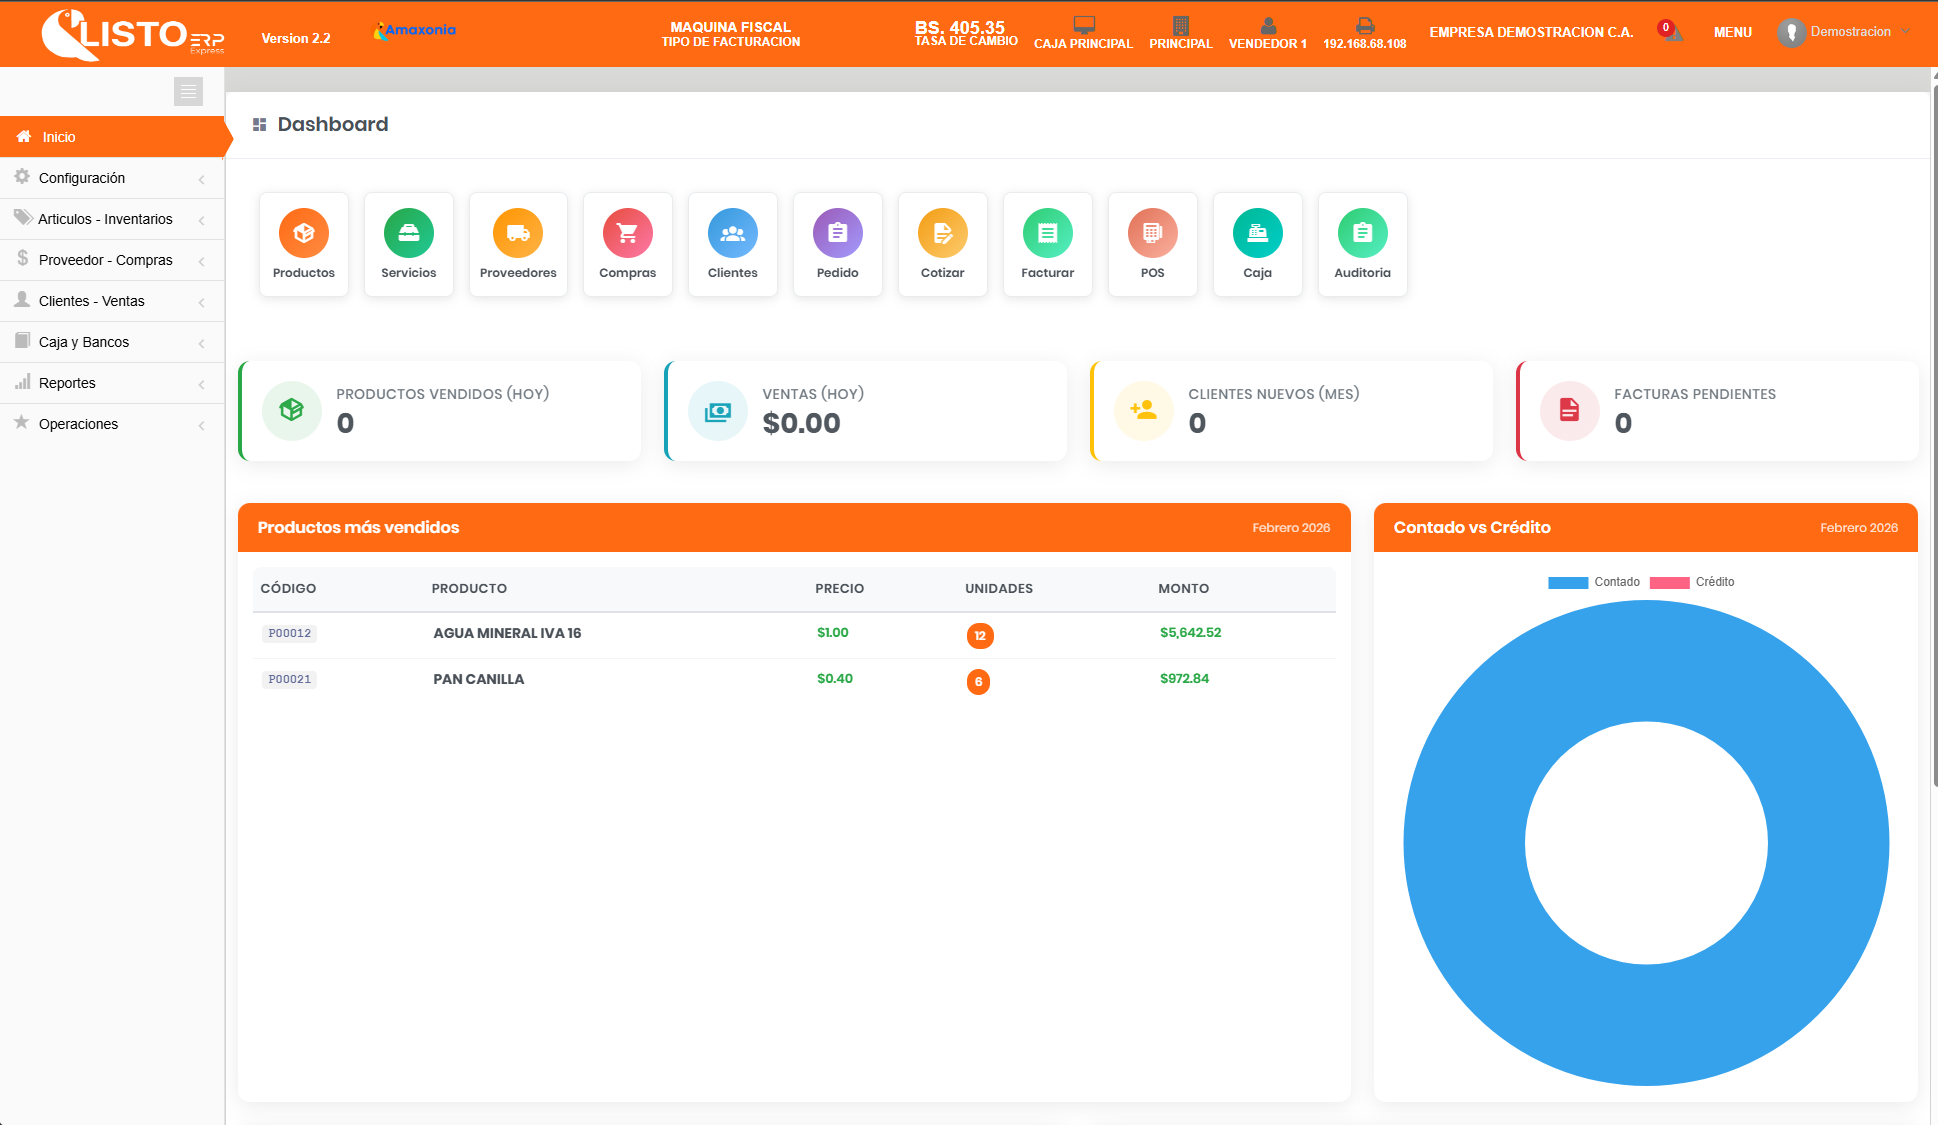Toggle Contado legend in chart

click(1593, 582)
